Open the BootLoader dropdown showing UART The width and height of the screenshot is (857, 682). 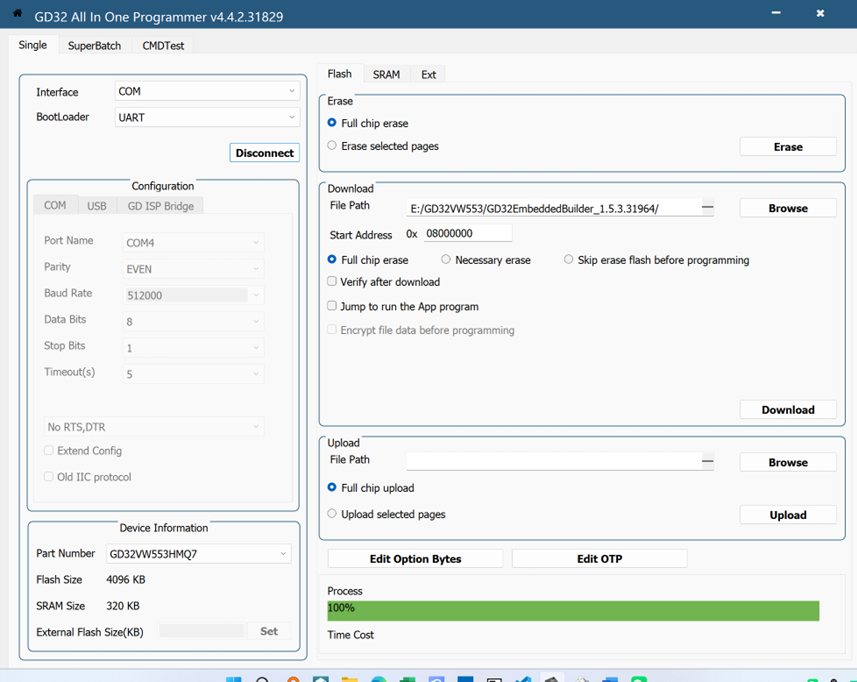(207, 117)
